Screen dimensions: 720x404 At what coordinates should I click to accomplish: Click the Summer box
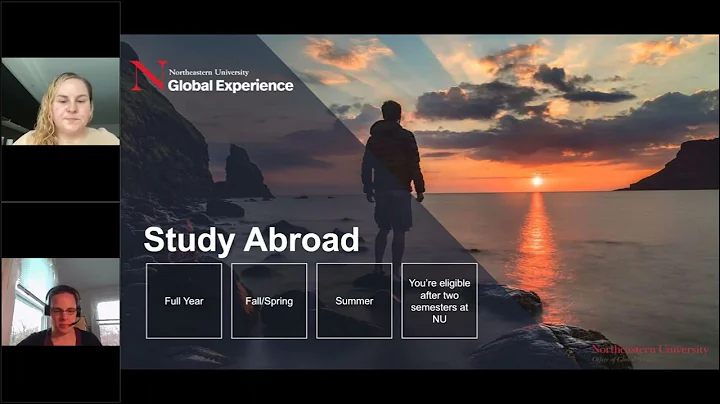354,301
